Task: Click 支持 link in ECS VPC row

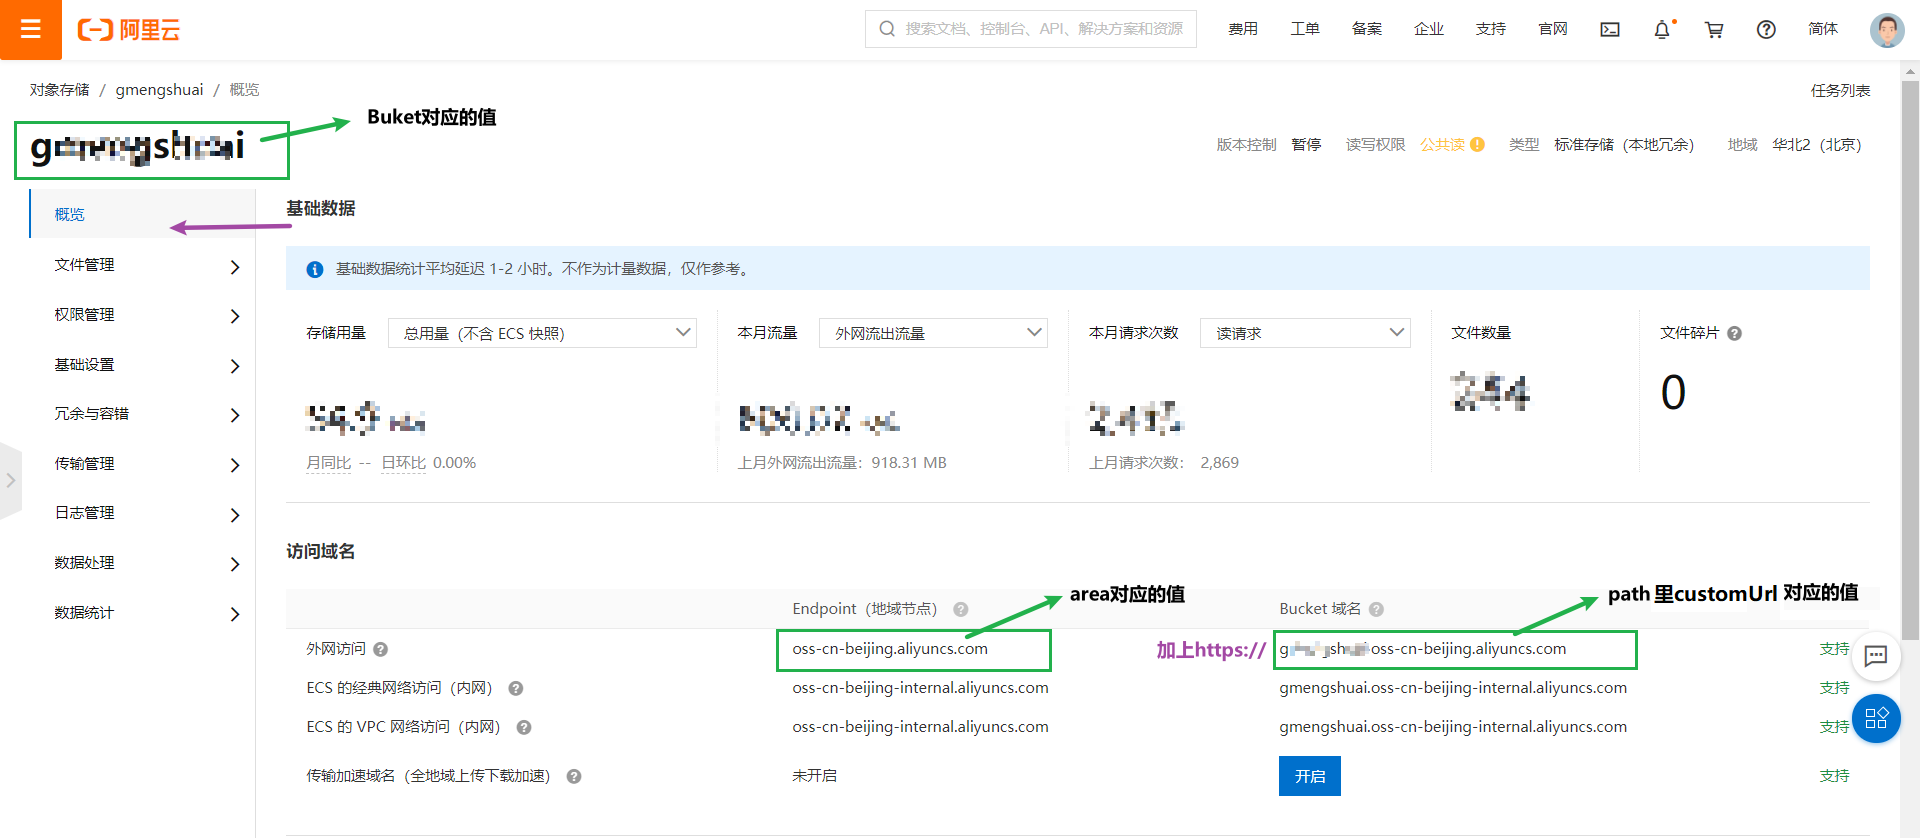Action: point(1835,727)
